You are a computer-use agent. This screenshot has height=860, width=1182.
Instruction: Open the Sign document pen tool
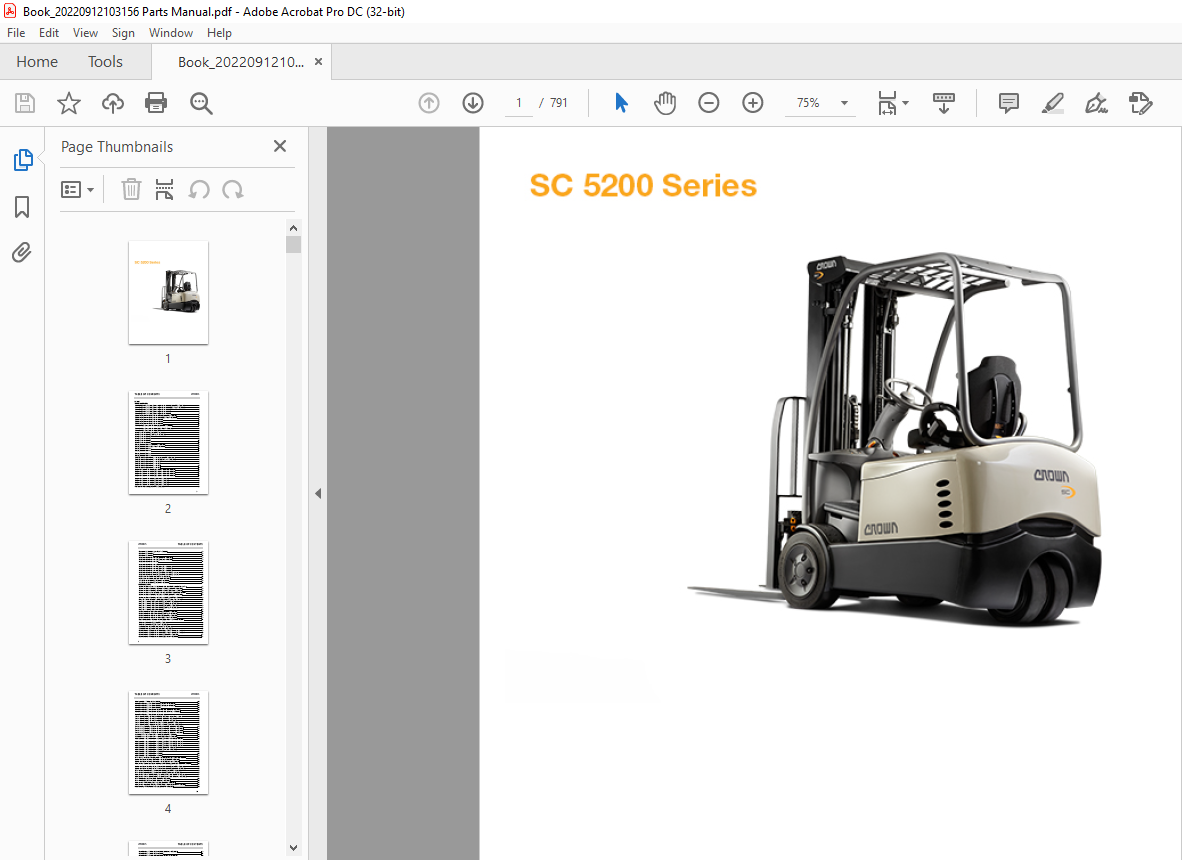[1096, 103]
